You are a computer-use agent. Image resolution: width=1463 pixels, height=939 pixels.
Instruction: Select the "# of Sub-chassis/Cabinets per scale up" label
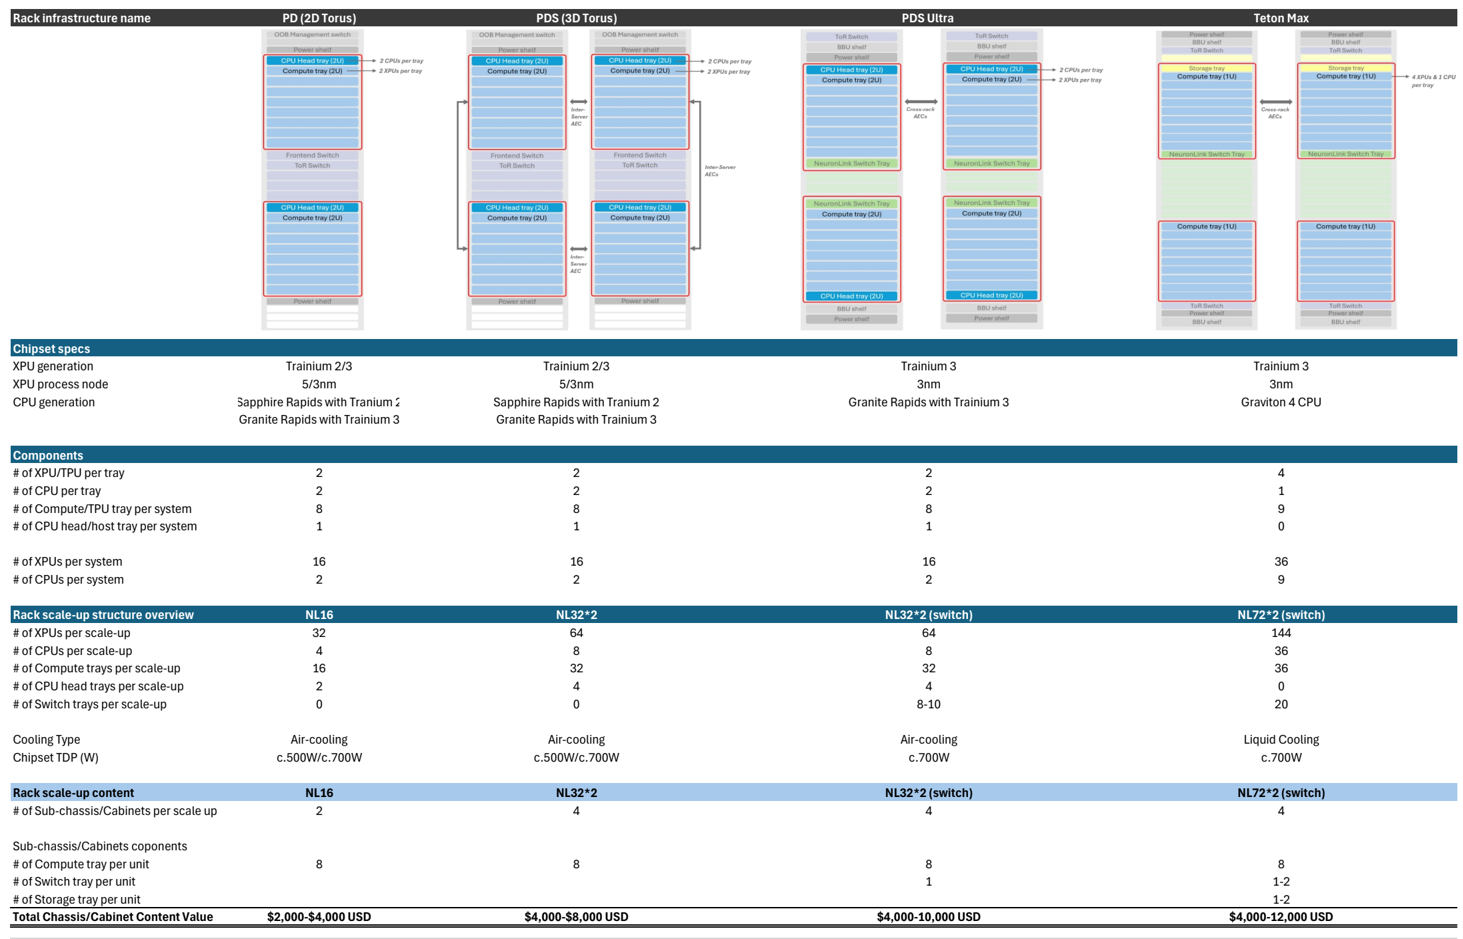tap(115, 811)
